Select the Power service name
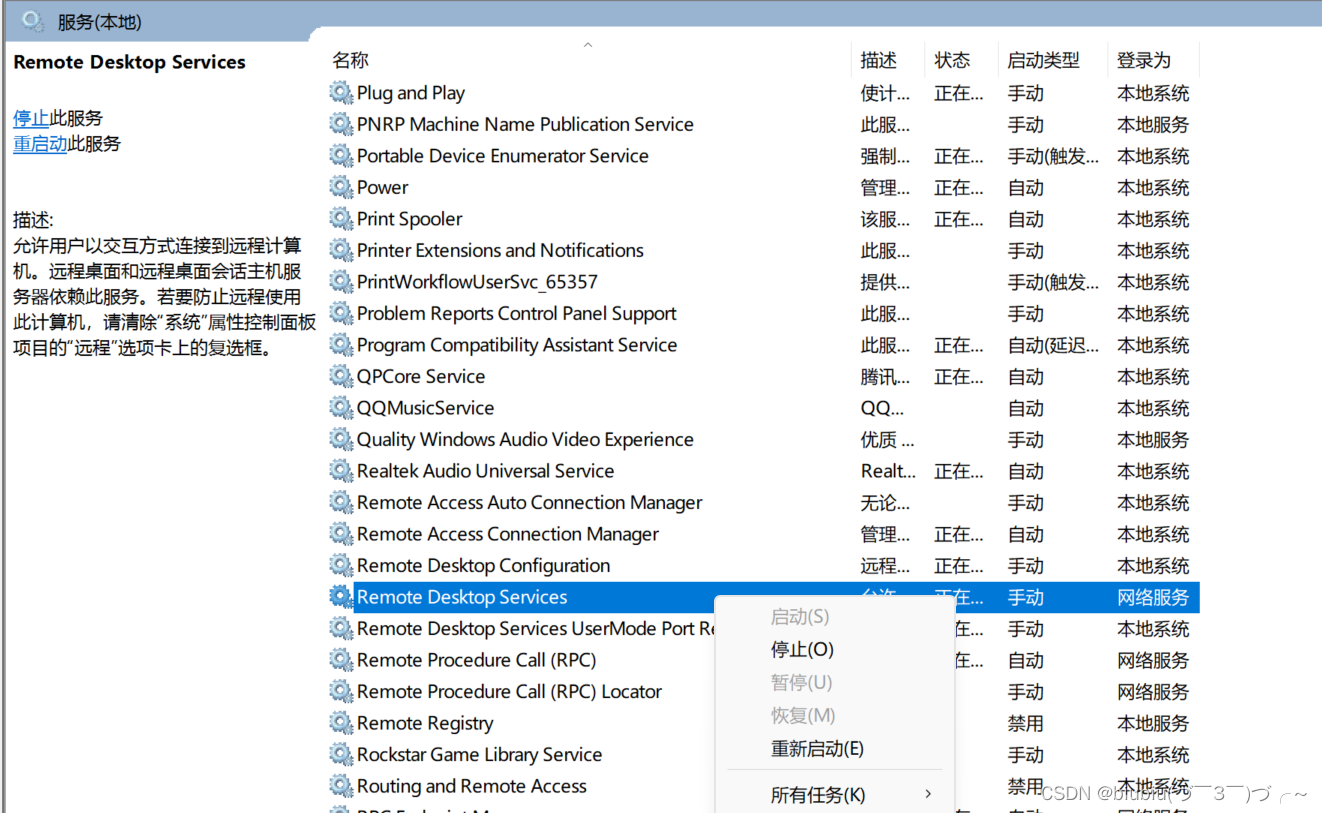 click(x=383, y=187)
